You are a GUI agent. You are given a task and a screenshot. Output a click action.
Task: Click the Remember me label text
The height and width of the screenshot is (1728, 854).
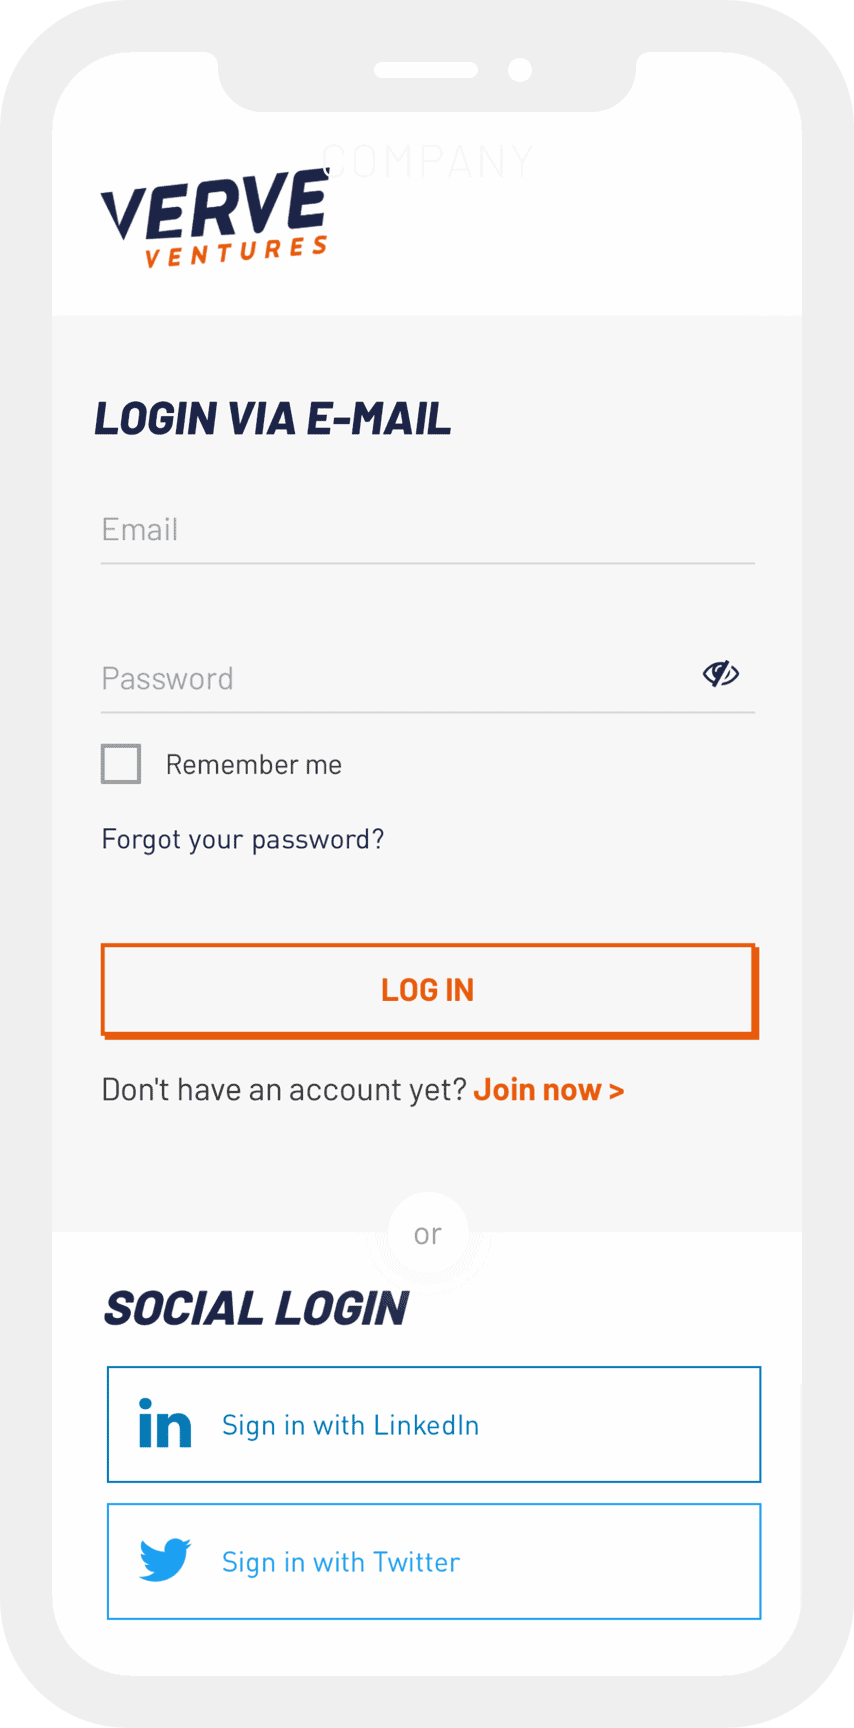(254, 765)
